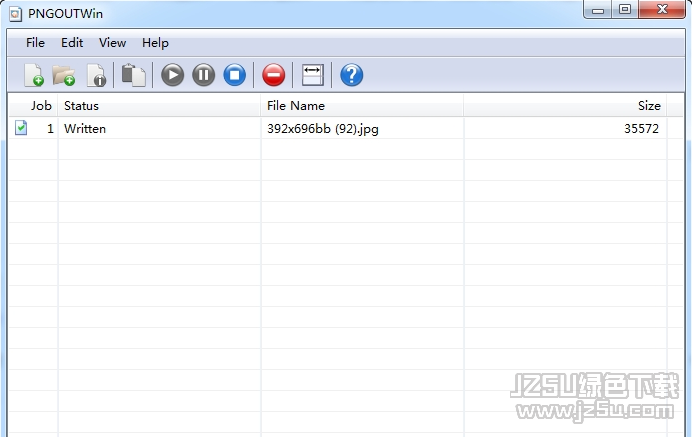Open the View menu
692x437 pixels.
point(113,43)
